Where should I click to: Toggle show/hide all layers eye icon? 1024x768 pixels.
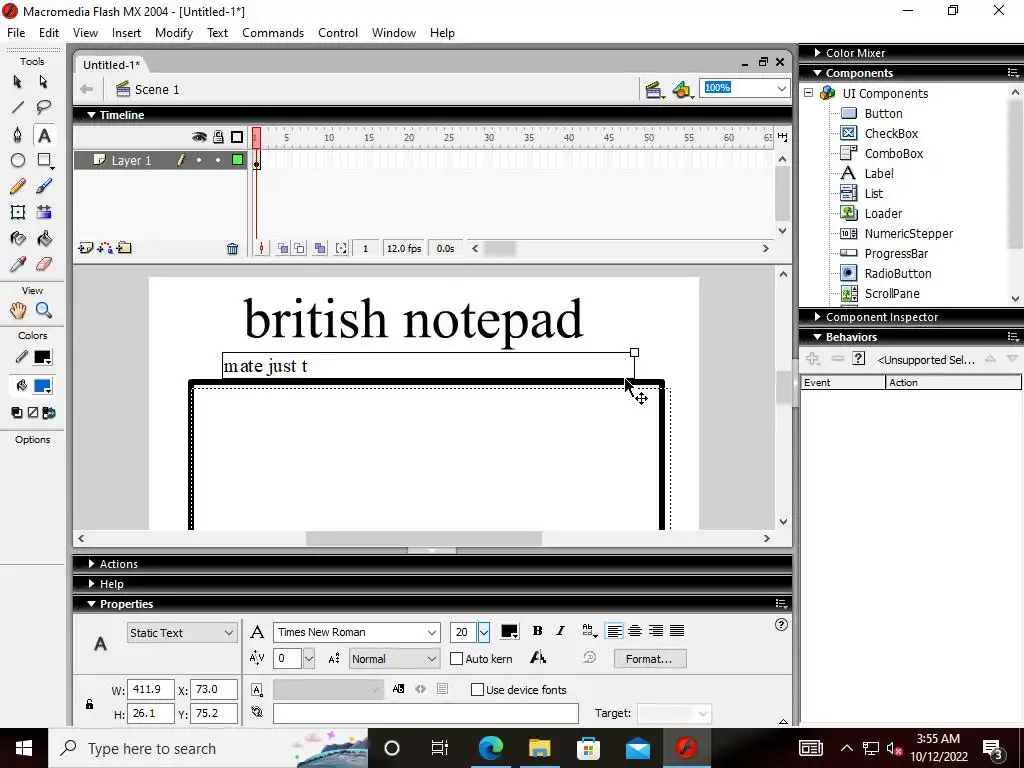[199, 137]
